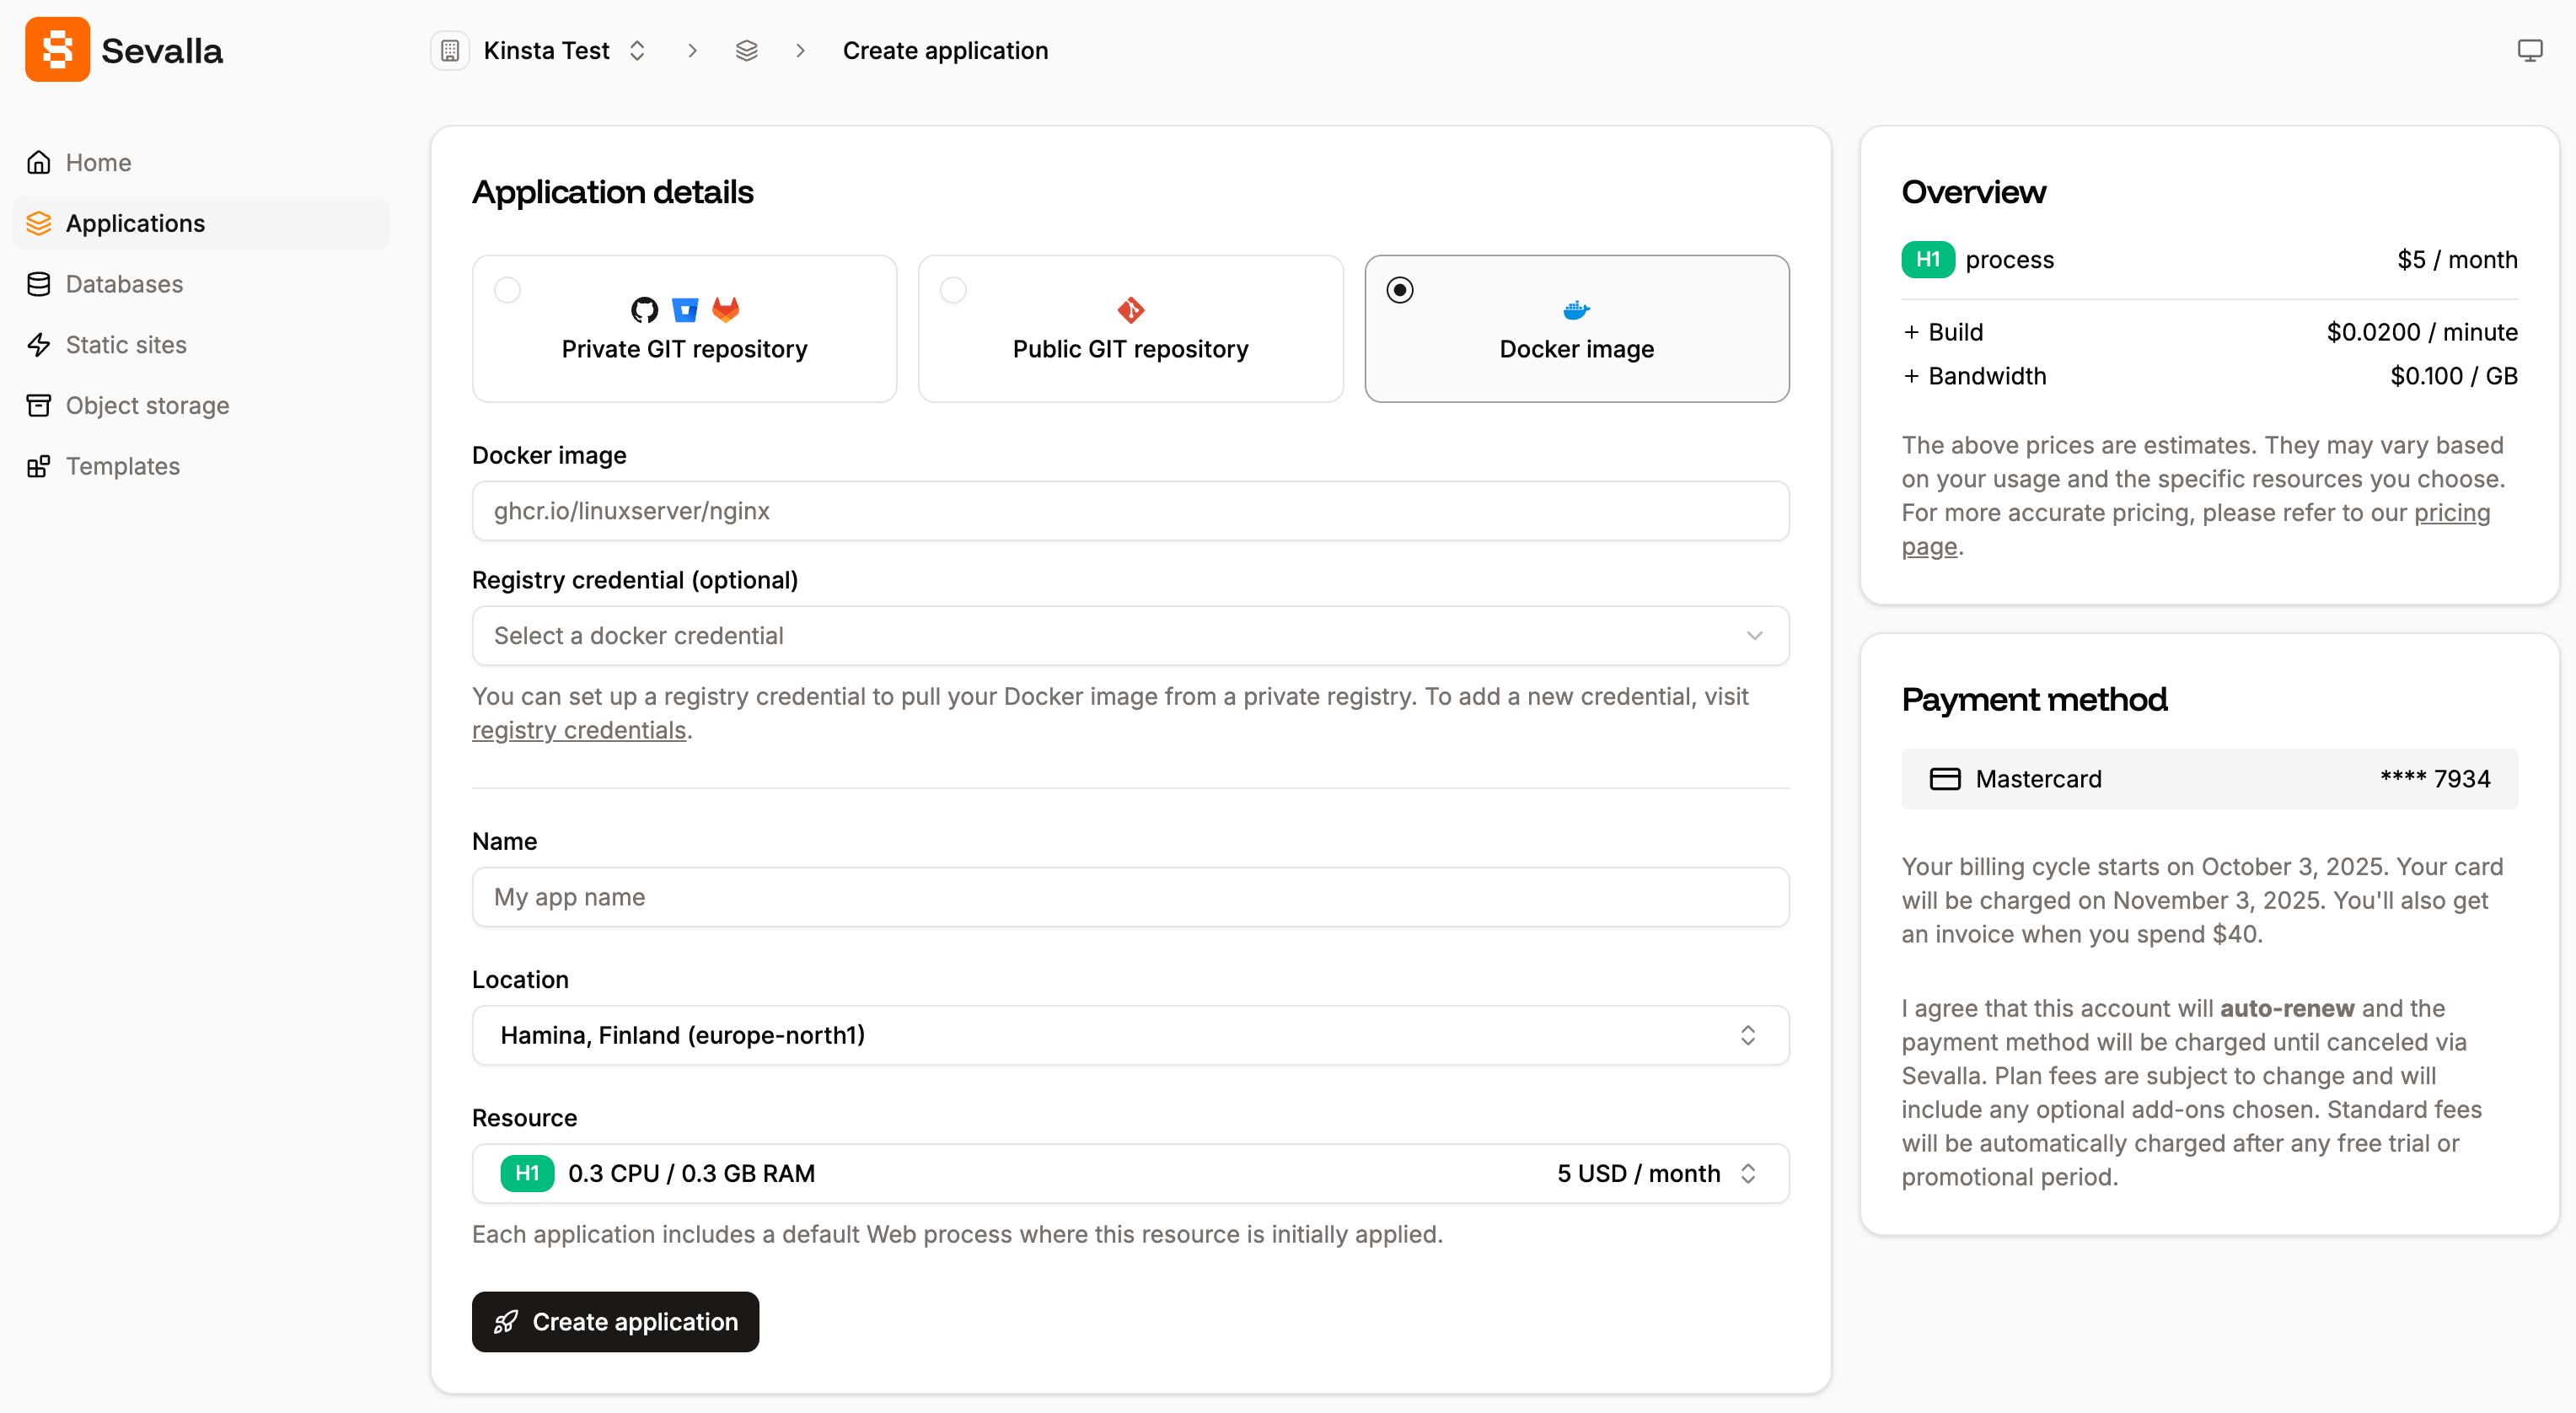Select the Home sidebar icon
This screenshot has width=2576, height=1413.
click(x=39, y=161)
